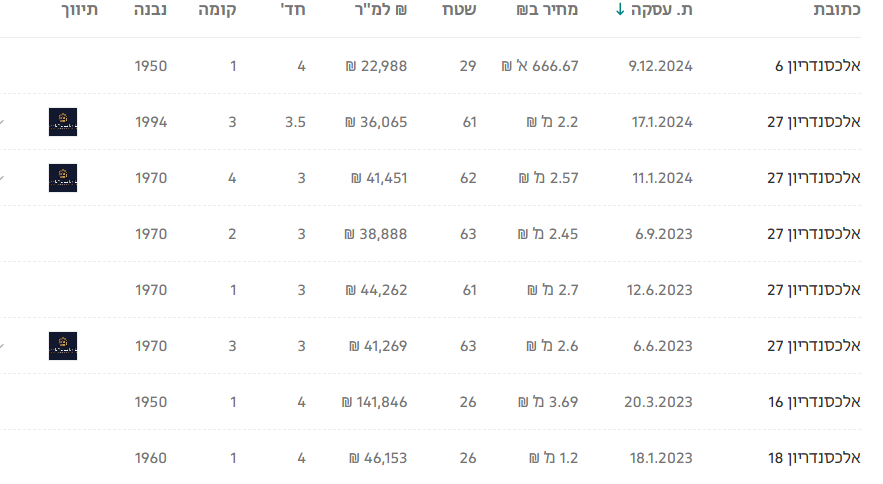This screenshot has height=484, width=883.
Task: Click the sort arrow beside ת. עסקה
Action: coord(620,11)
